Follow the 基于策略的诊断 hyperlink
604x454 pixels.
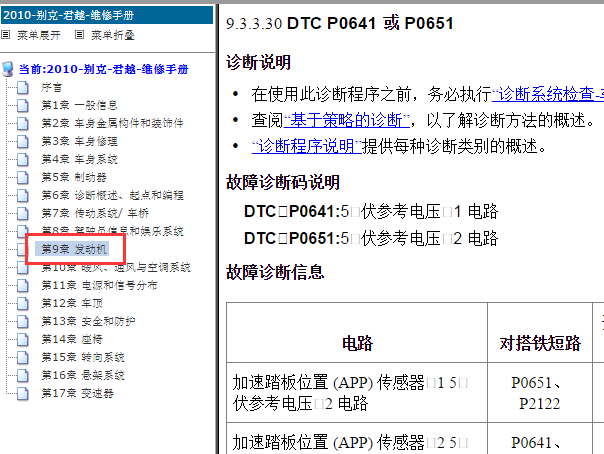point(347,121)
